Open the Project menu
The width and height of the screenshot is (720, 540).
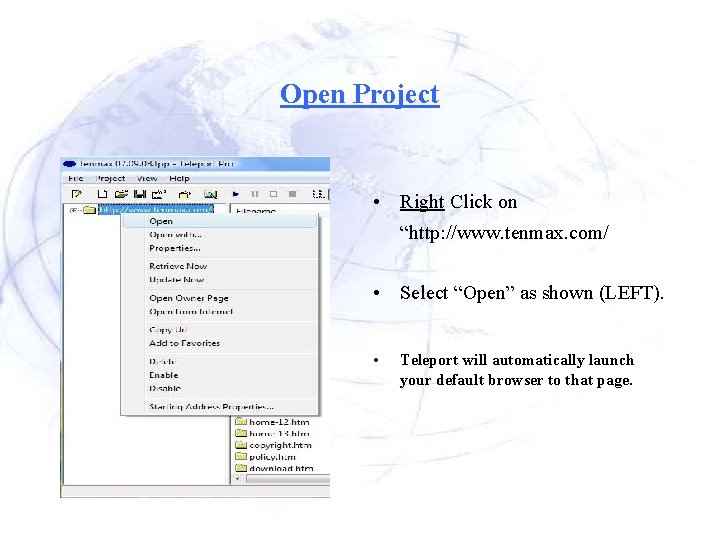(110, 178)
